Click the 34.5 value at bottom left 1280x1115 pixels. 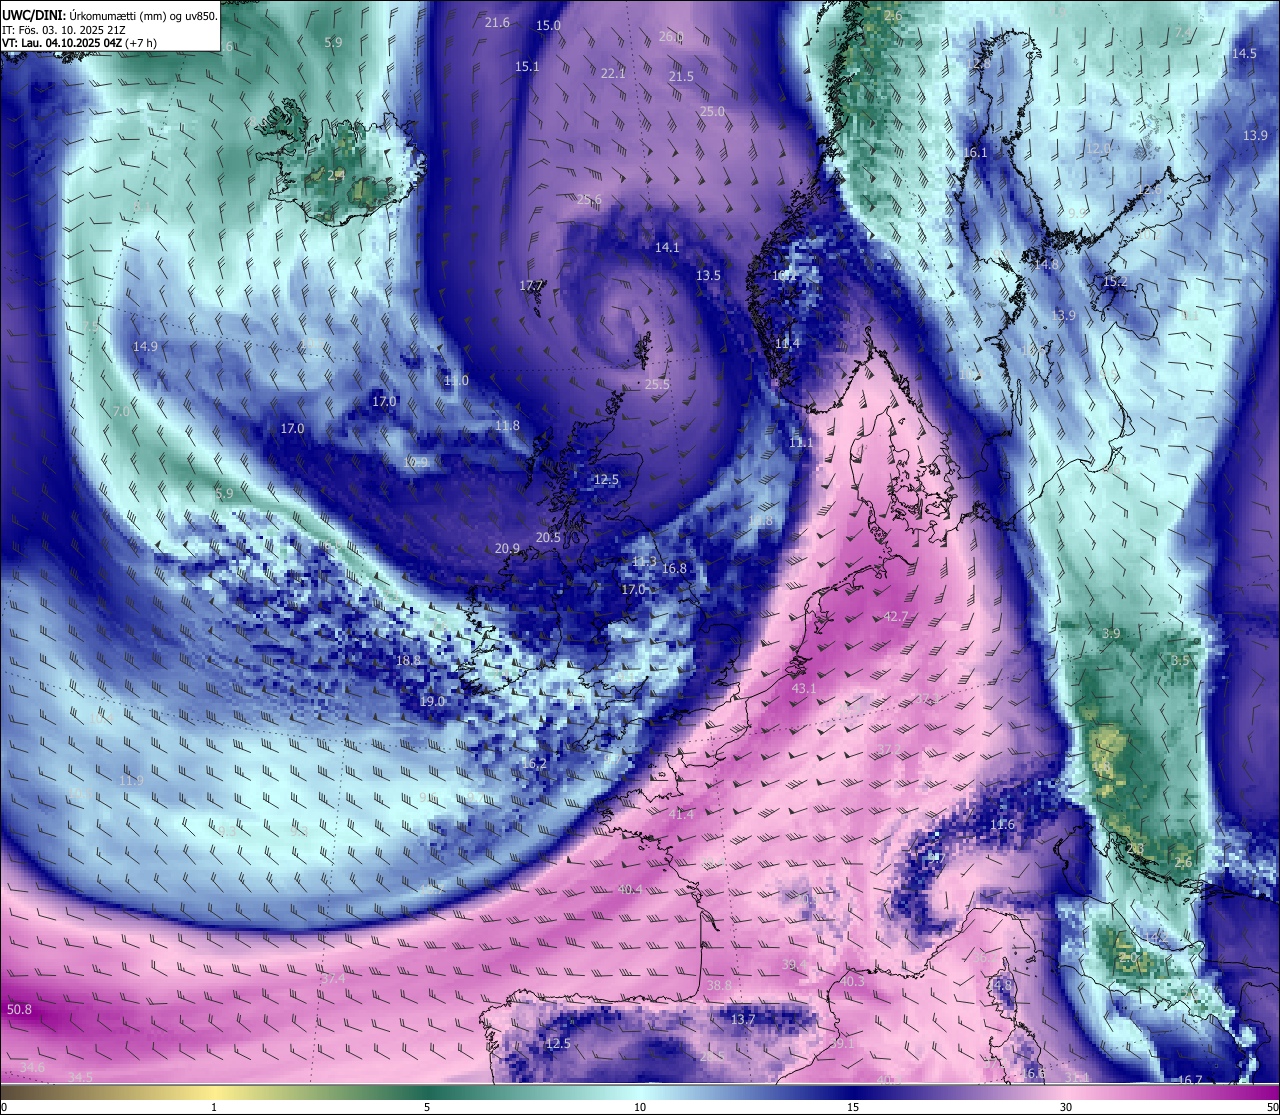(81, 1077)
